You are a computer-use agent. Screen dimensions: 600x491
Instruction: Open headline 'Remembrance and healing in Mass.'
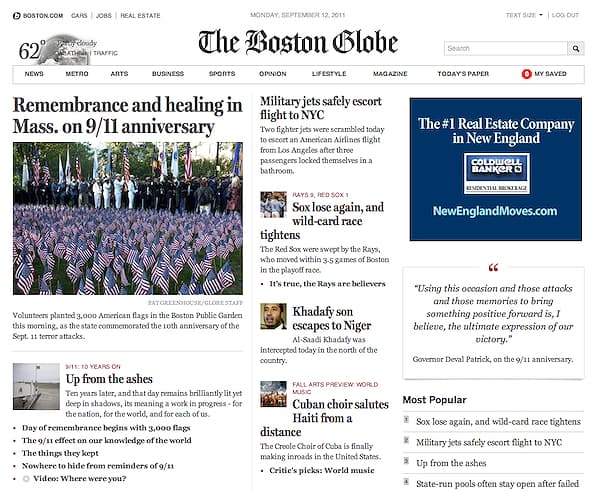(x=127, y=116)
